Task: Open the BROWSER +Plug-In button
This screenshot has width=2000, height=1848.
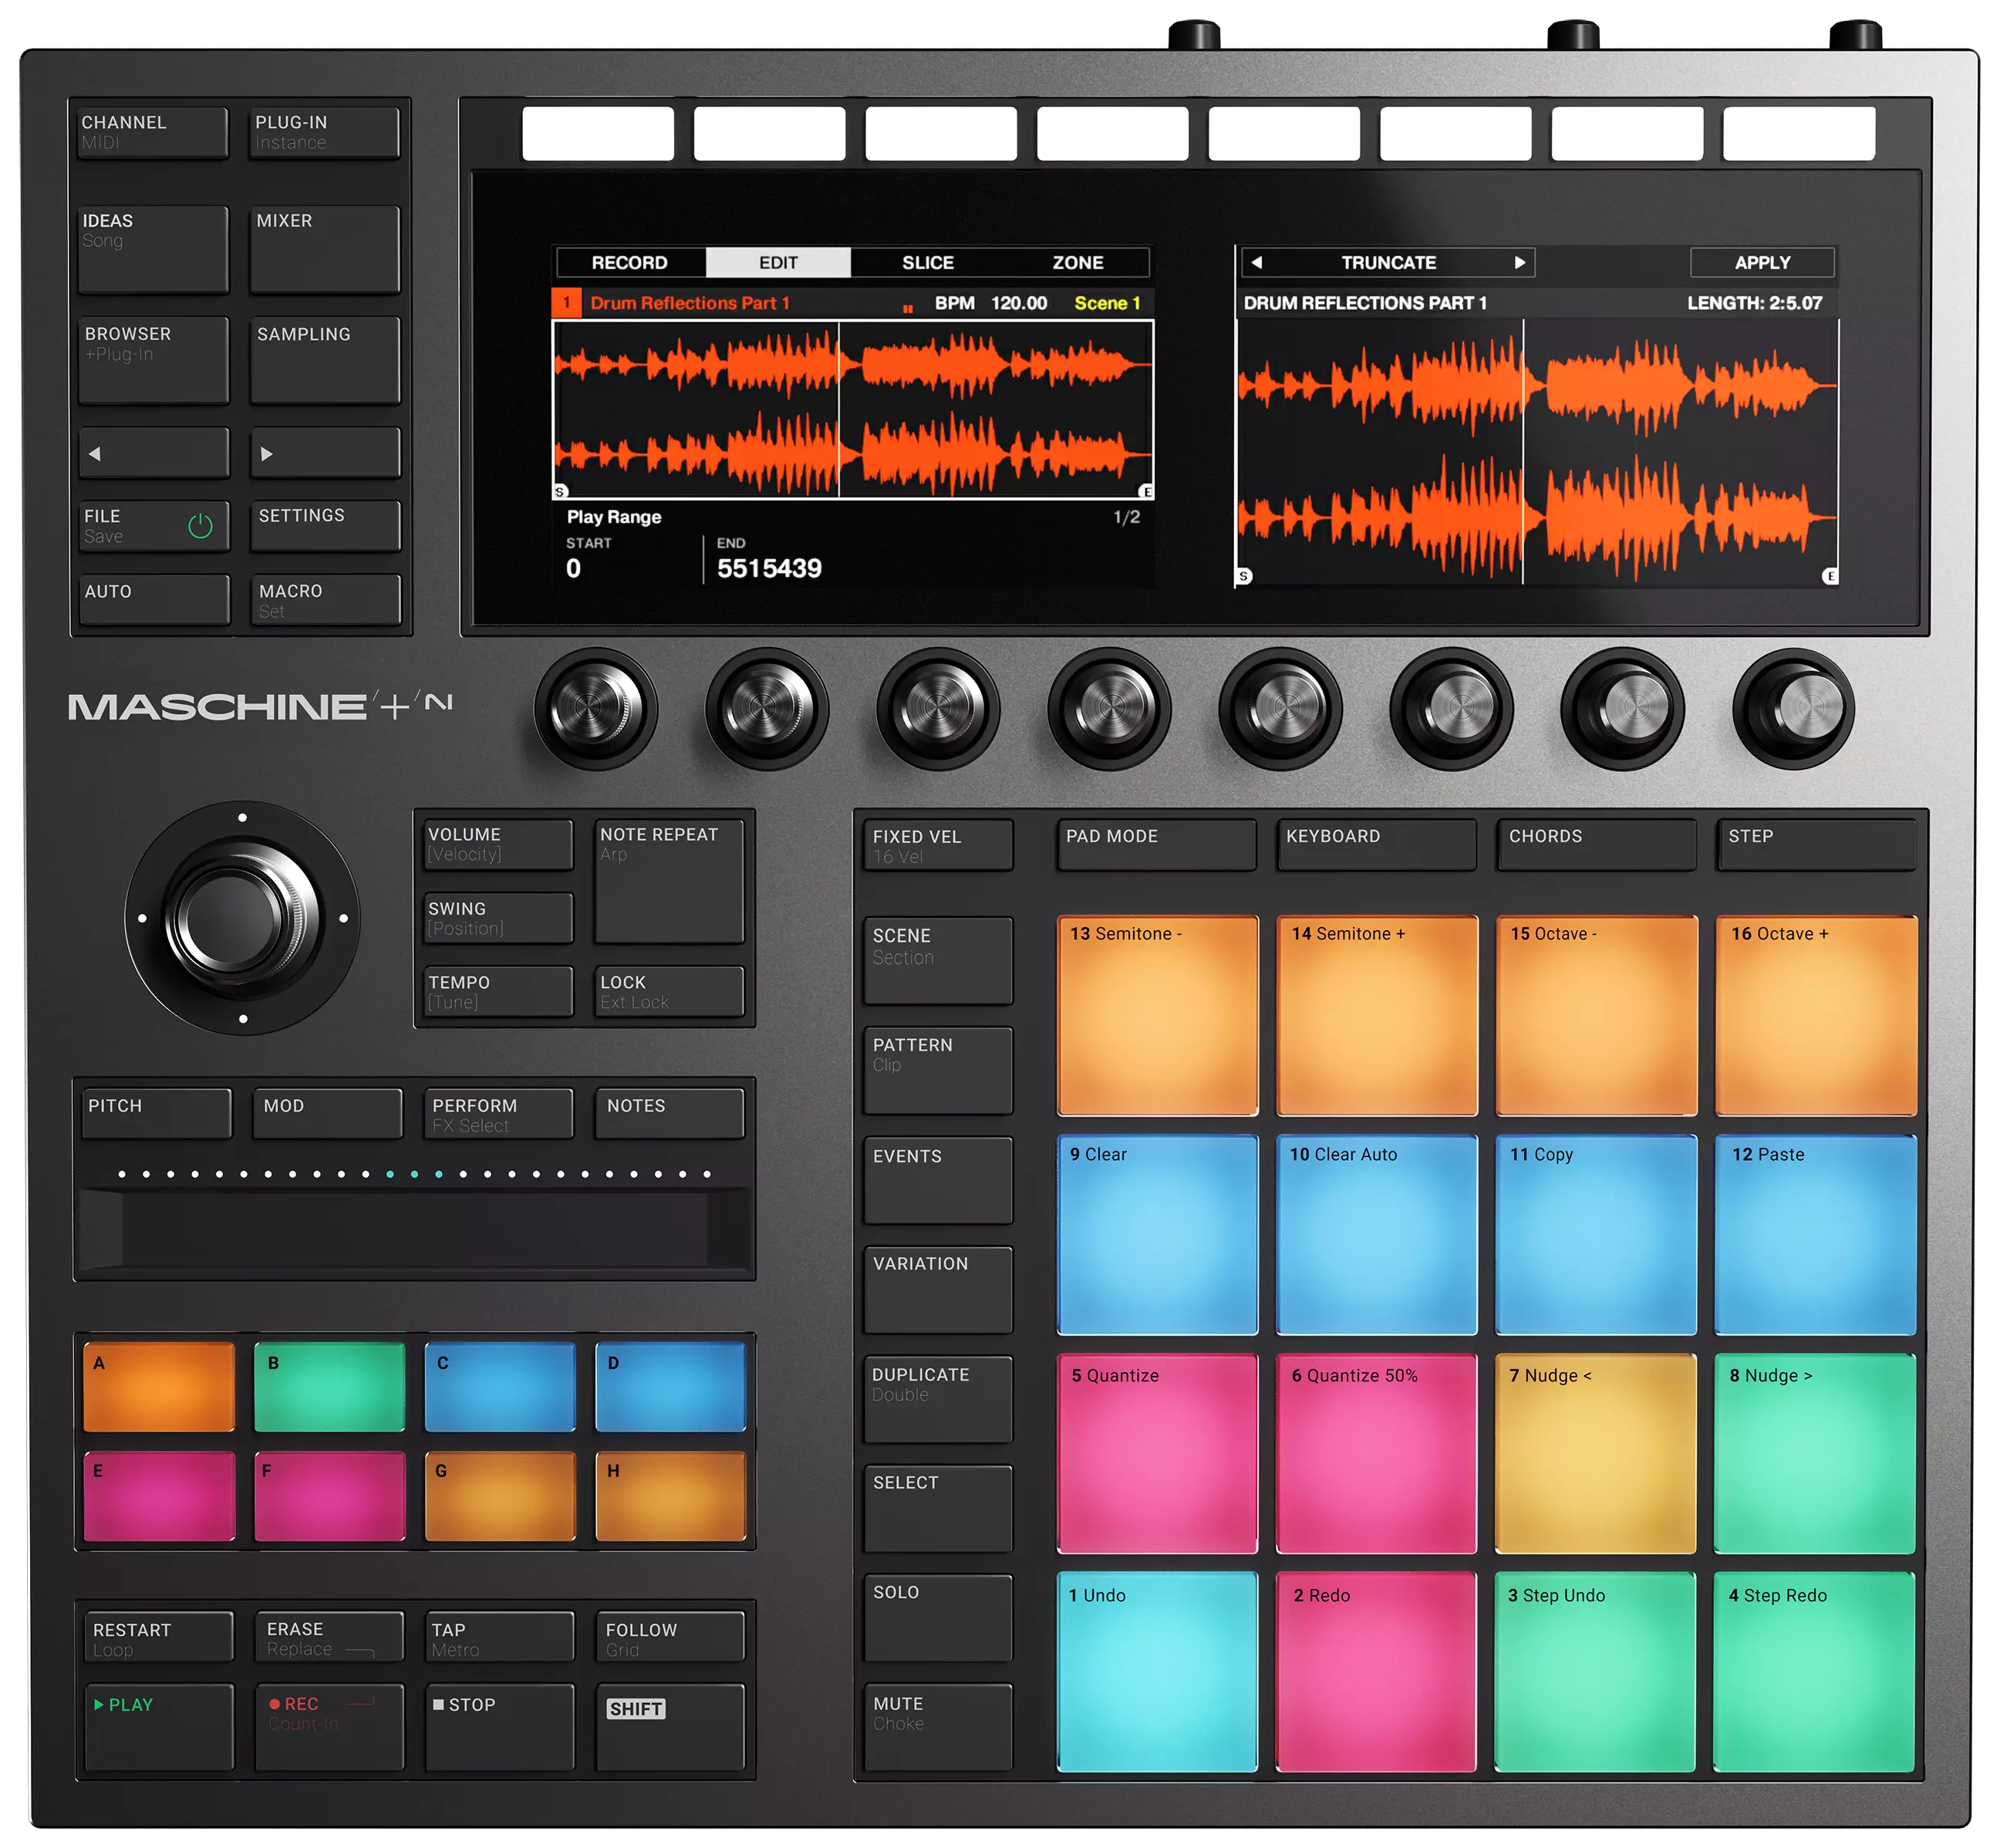Action: [154, 360]
